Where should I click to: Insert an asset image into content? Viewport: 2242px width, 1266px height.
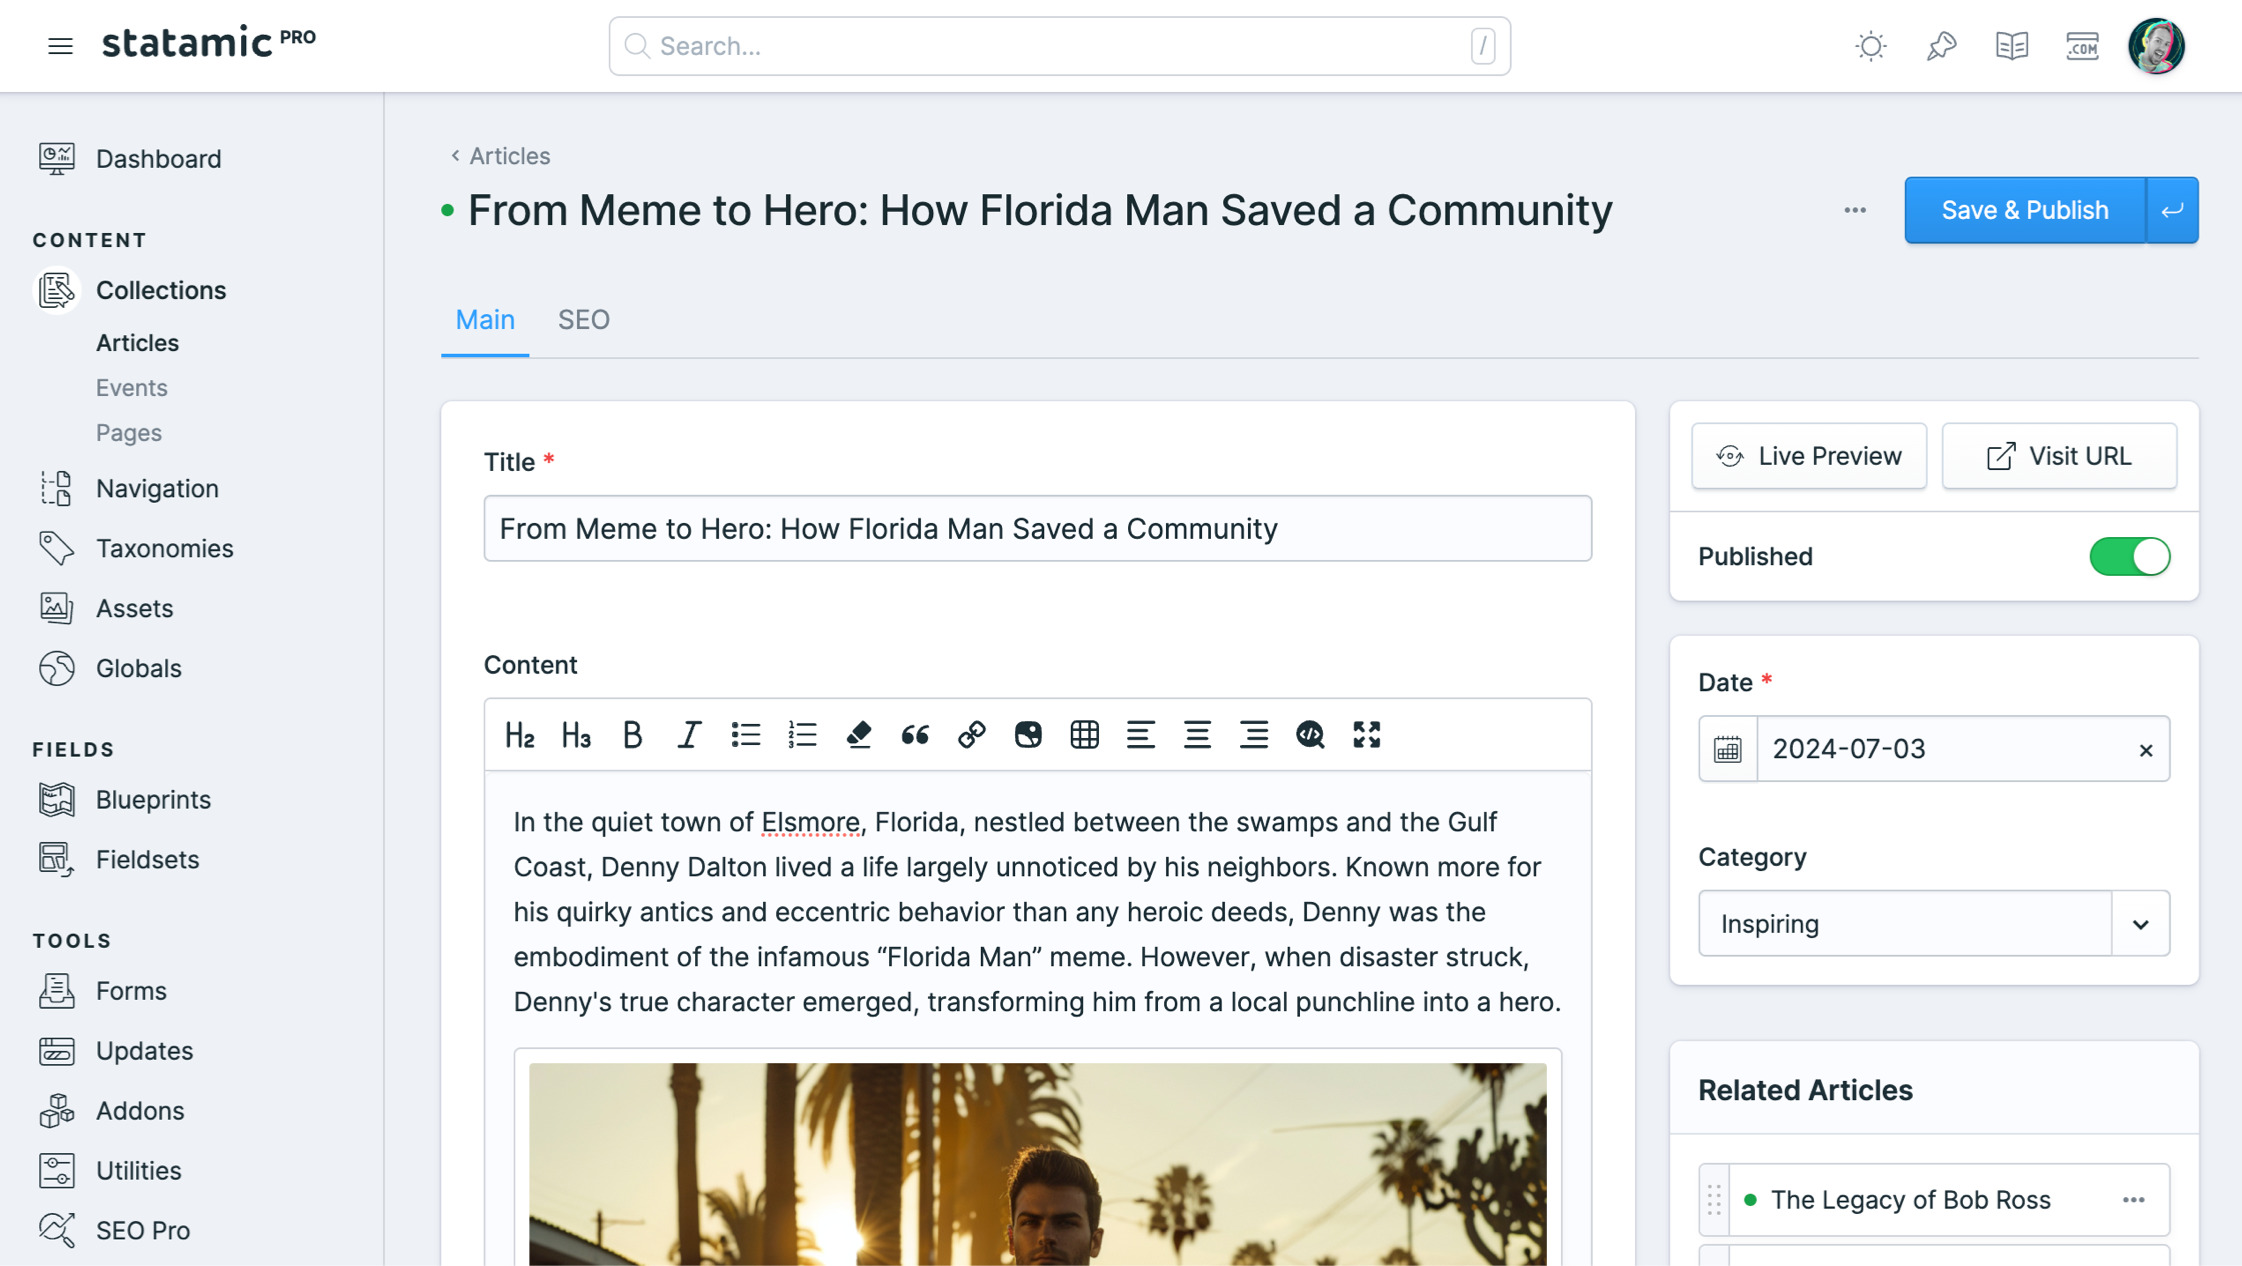[x=1028, y=735]
